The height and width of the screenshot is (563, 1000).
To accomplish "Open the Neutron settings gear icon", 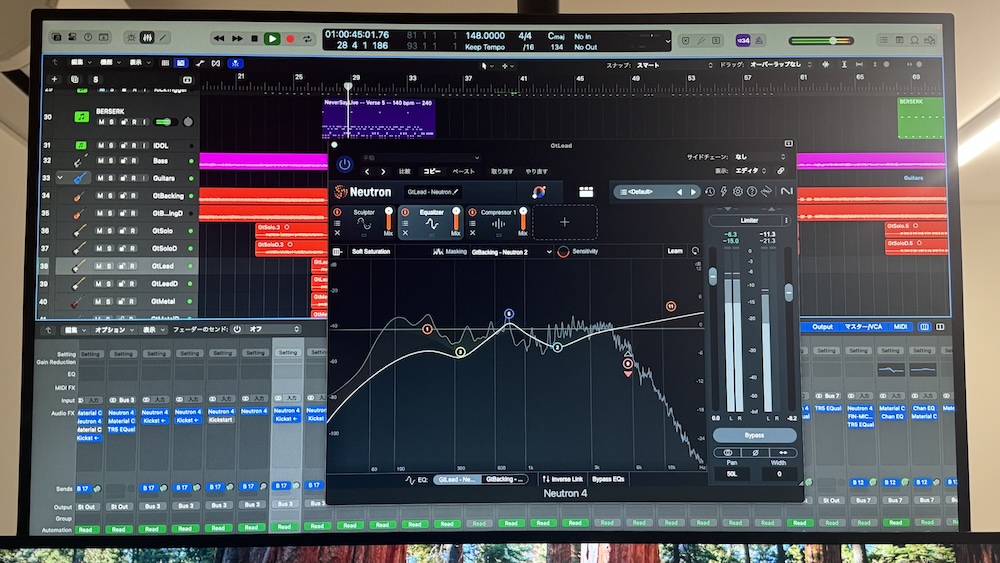I will pos(738,192).
